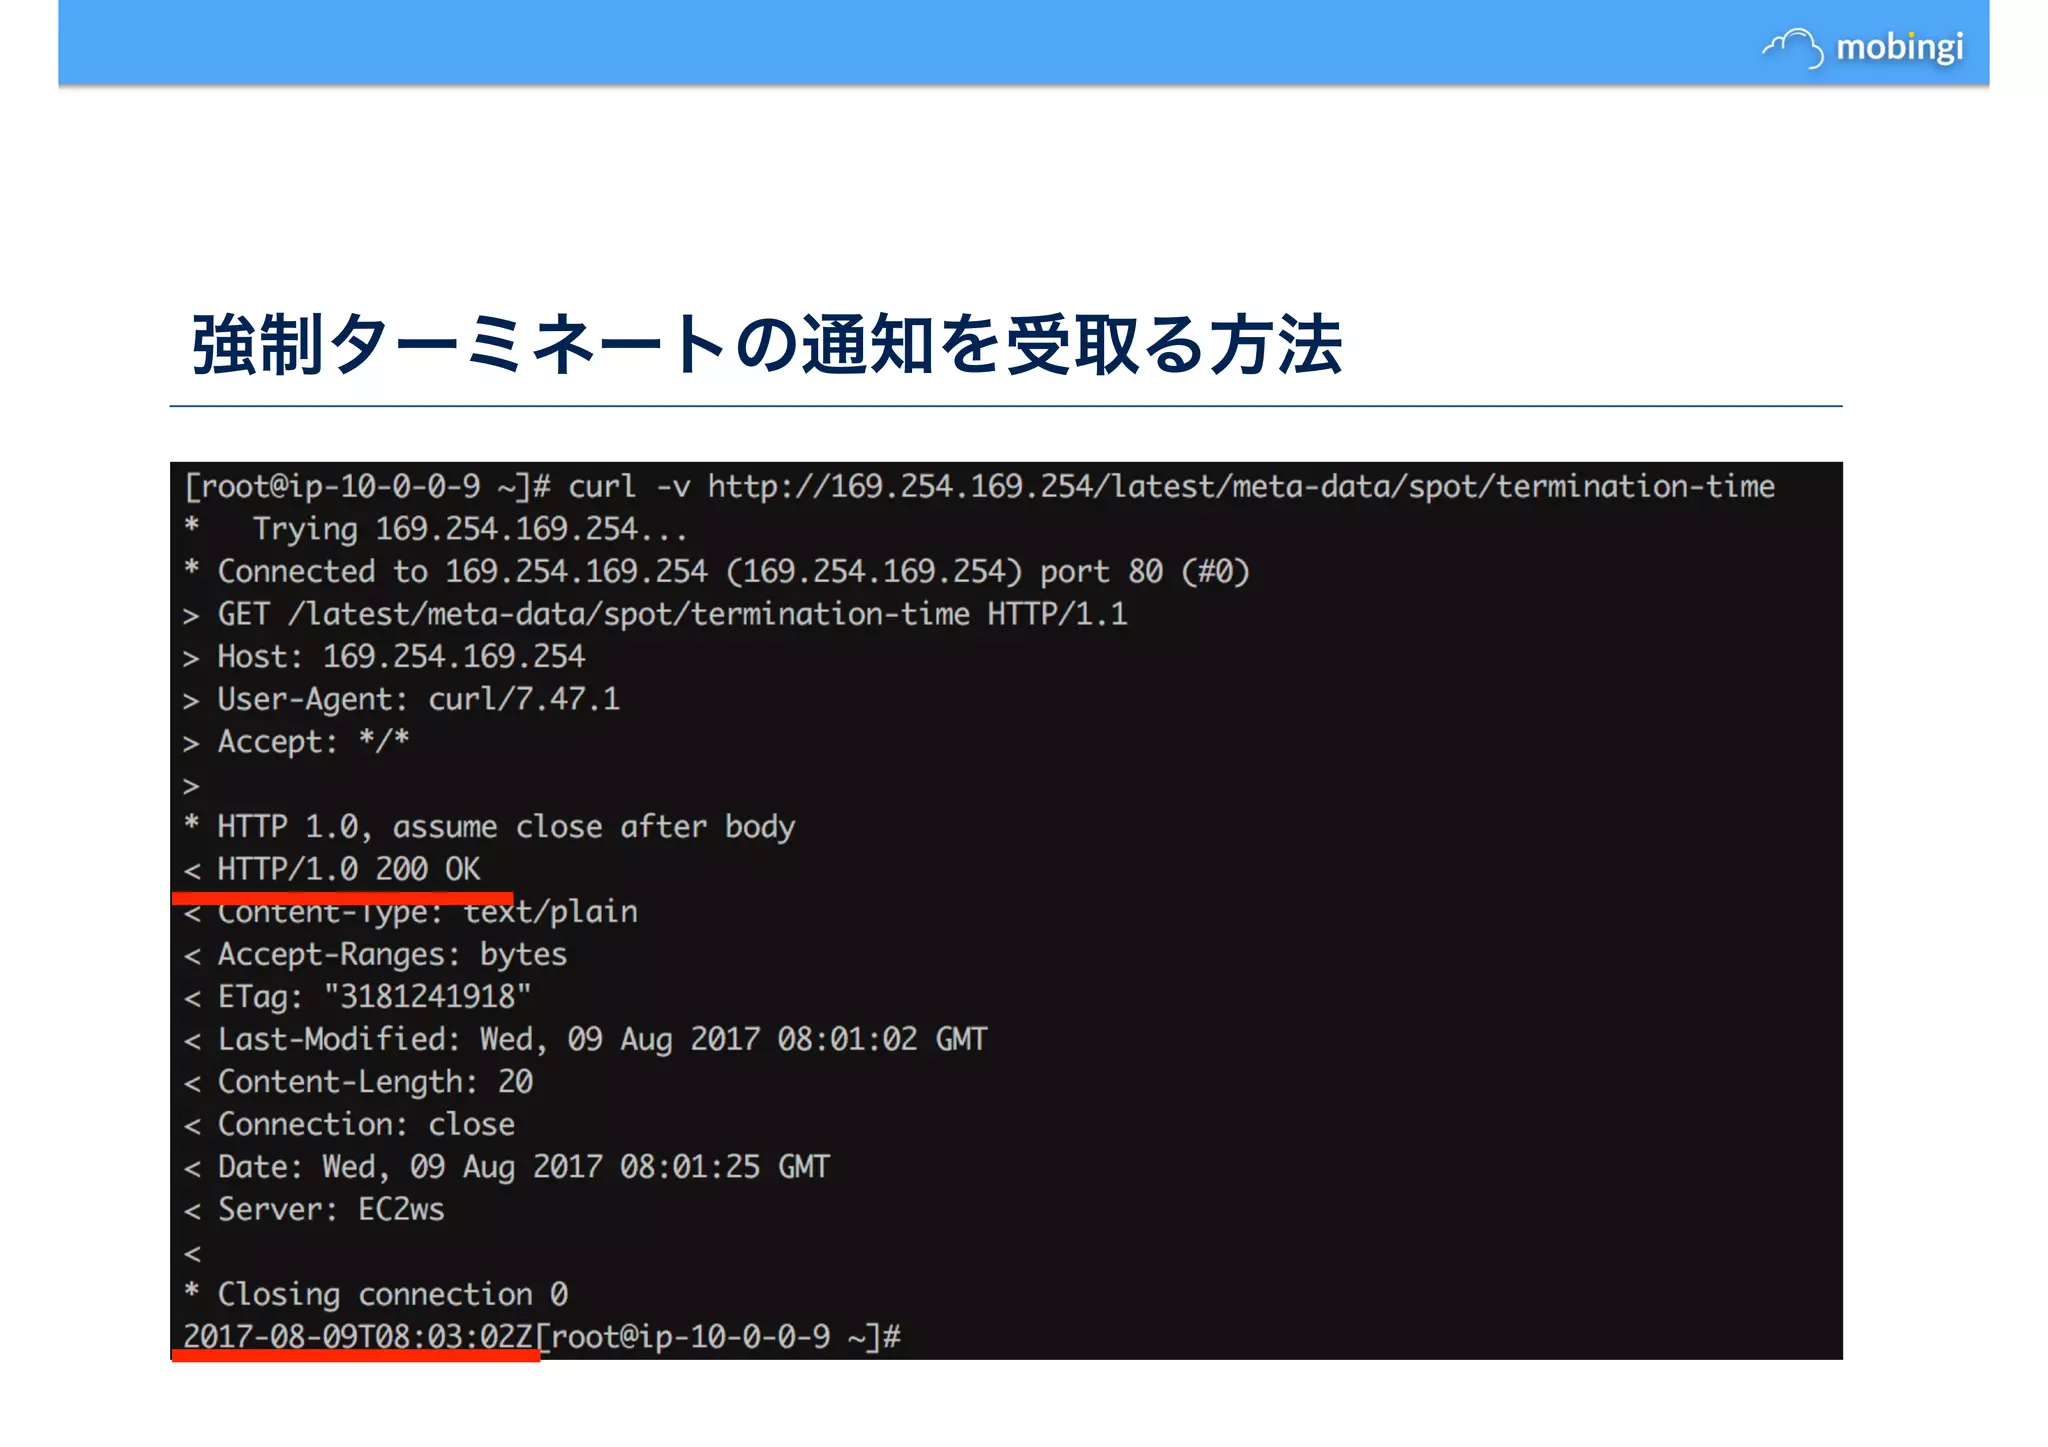Image resolution: width=2048 pixels, height=1447 pixels.
Task: Click the mobingi brand name text
Action: pyautogui.click(x=1900, y=48)
